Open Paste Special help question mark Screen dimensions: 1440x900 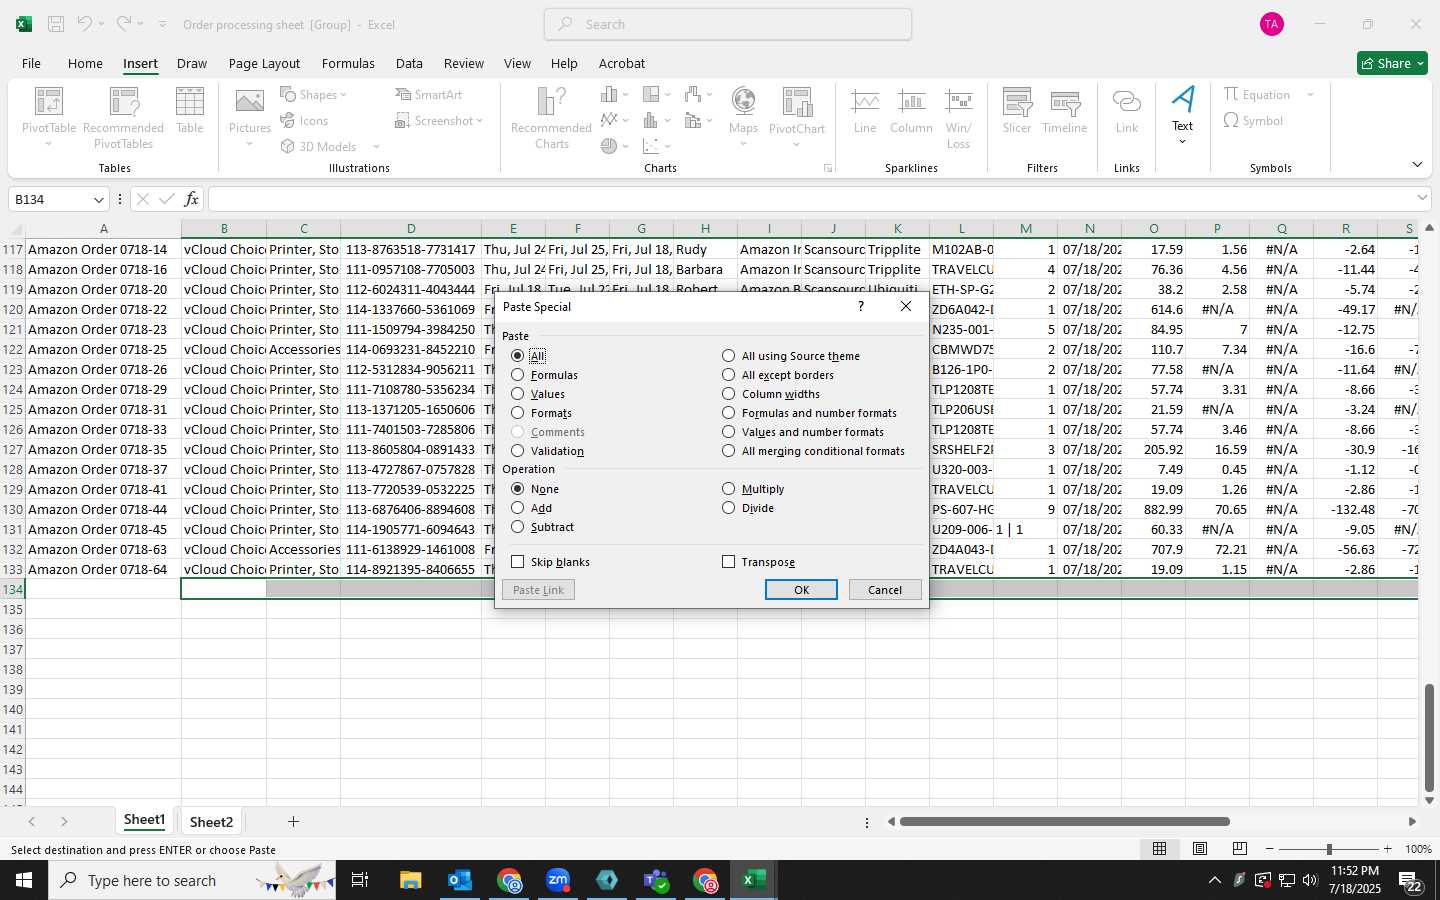coord(861,306)
